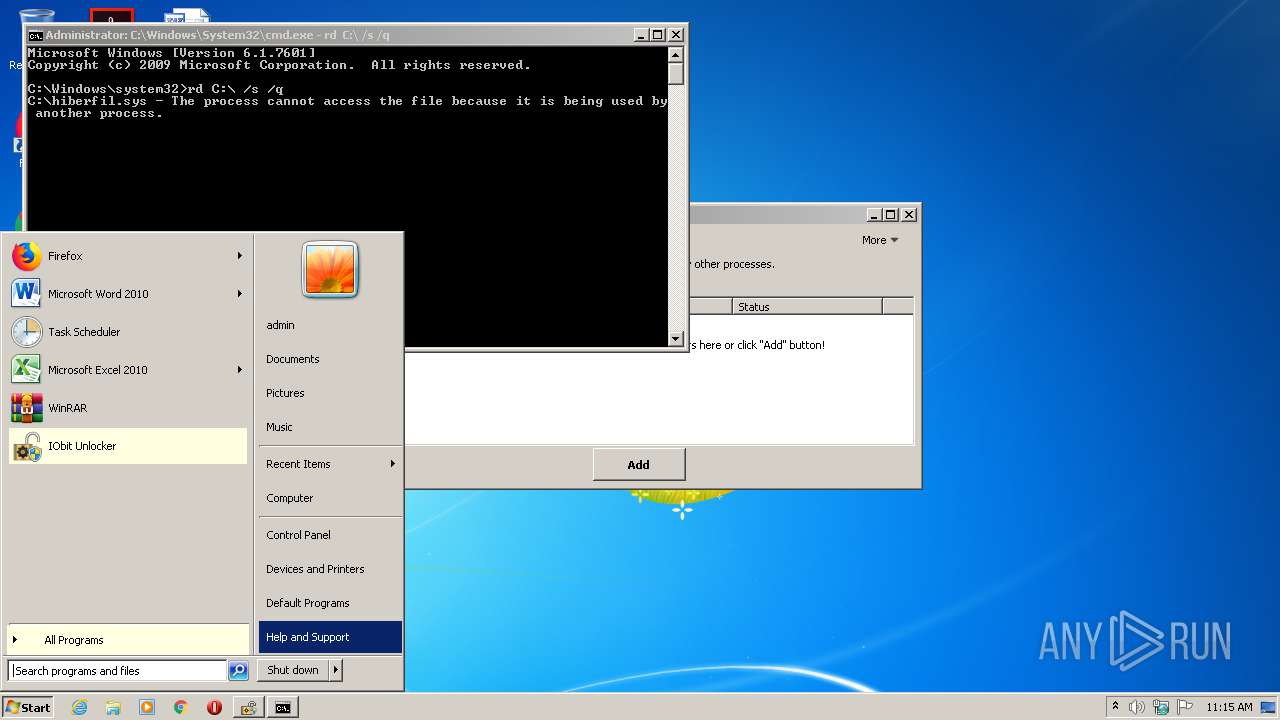
Task: Open the Shut down options arrow
Action: click(336, 670)
